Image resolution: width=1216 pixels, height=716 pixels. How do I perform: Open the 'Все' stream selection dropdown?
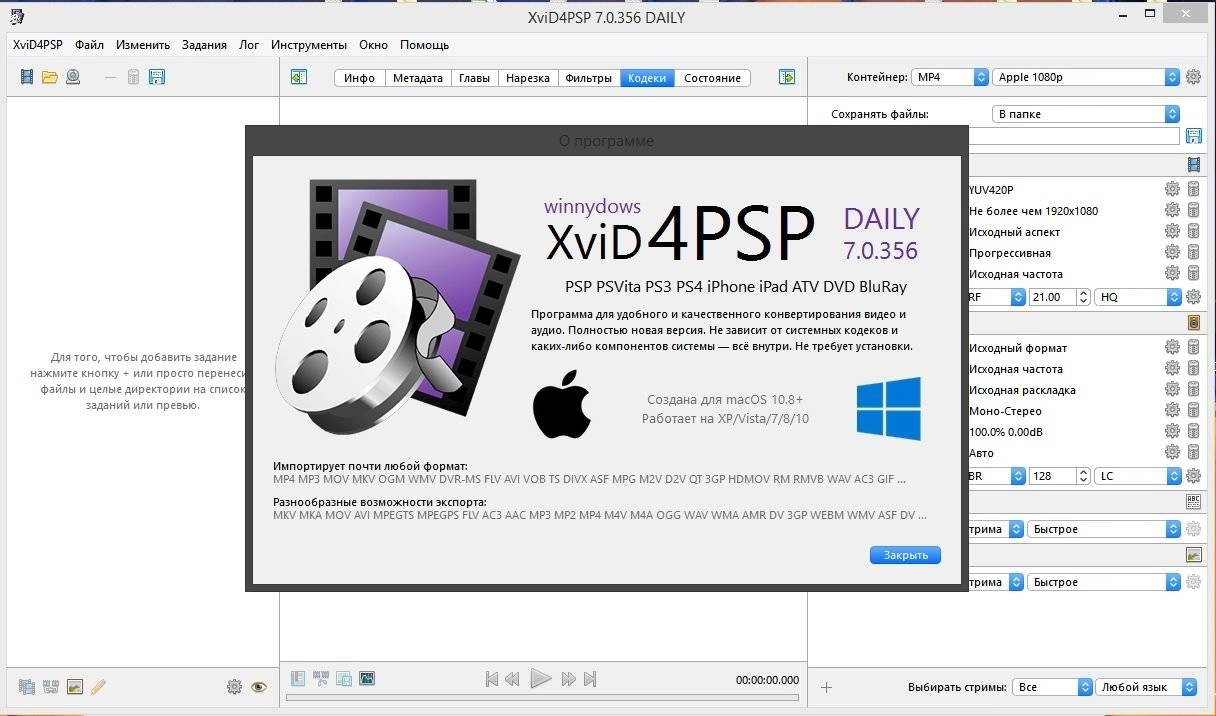(x=1052, y=687)
